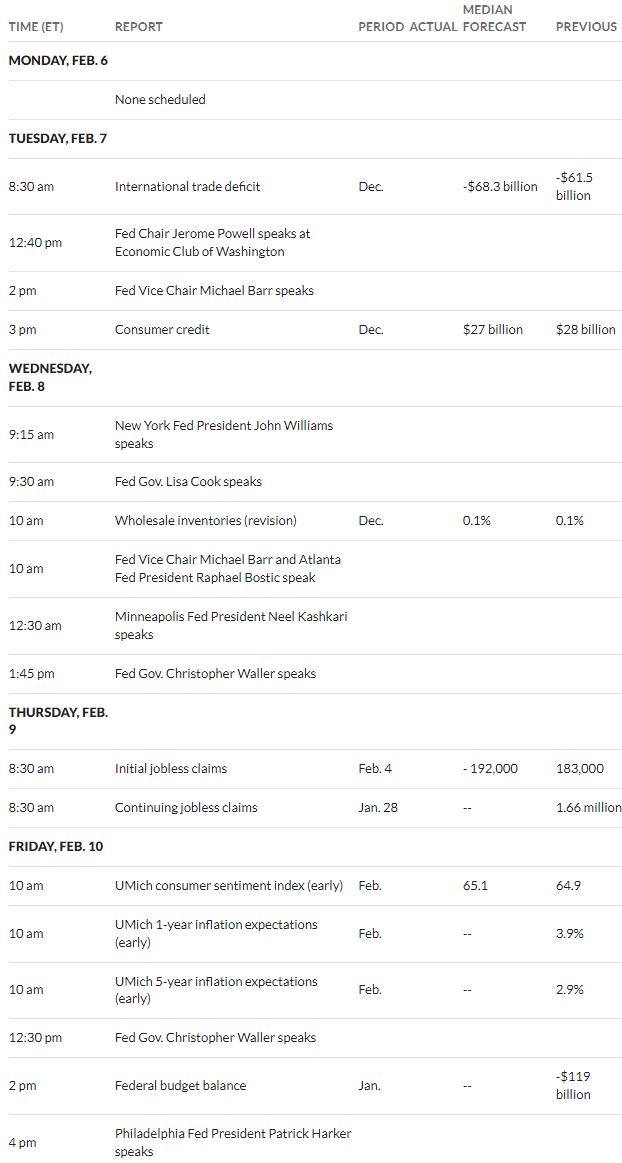Click UMich 5-year inflation expectations entry
The image size is (622, 1163).
[216, 990]
